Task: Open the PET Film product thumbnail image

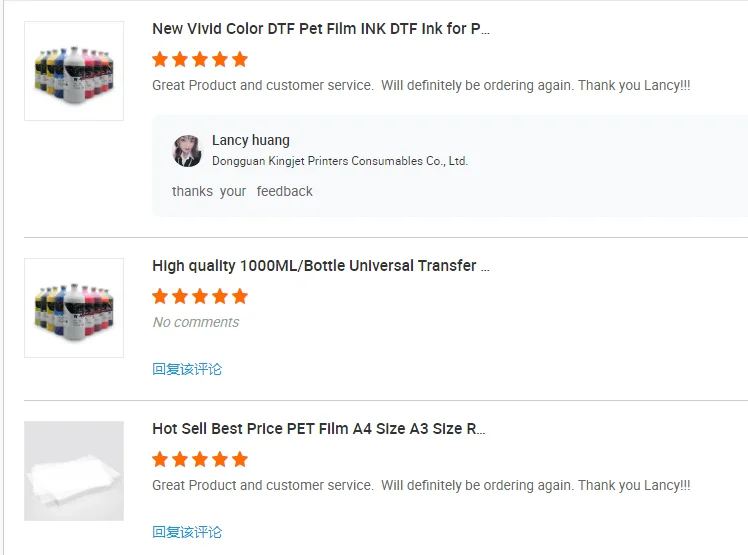Action: (74, 471)
